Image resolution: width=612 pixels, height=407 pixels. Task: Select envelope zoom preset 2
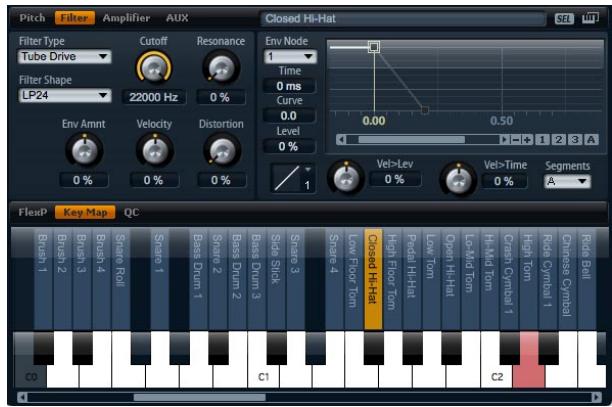click(x=559, y=140)
